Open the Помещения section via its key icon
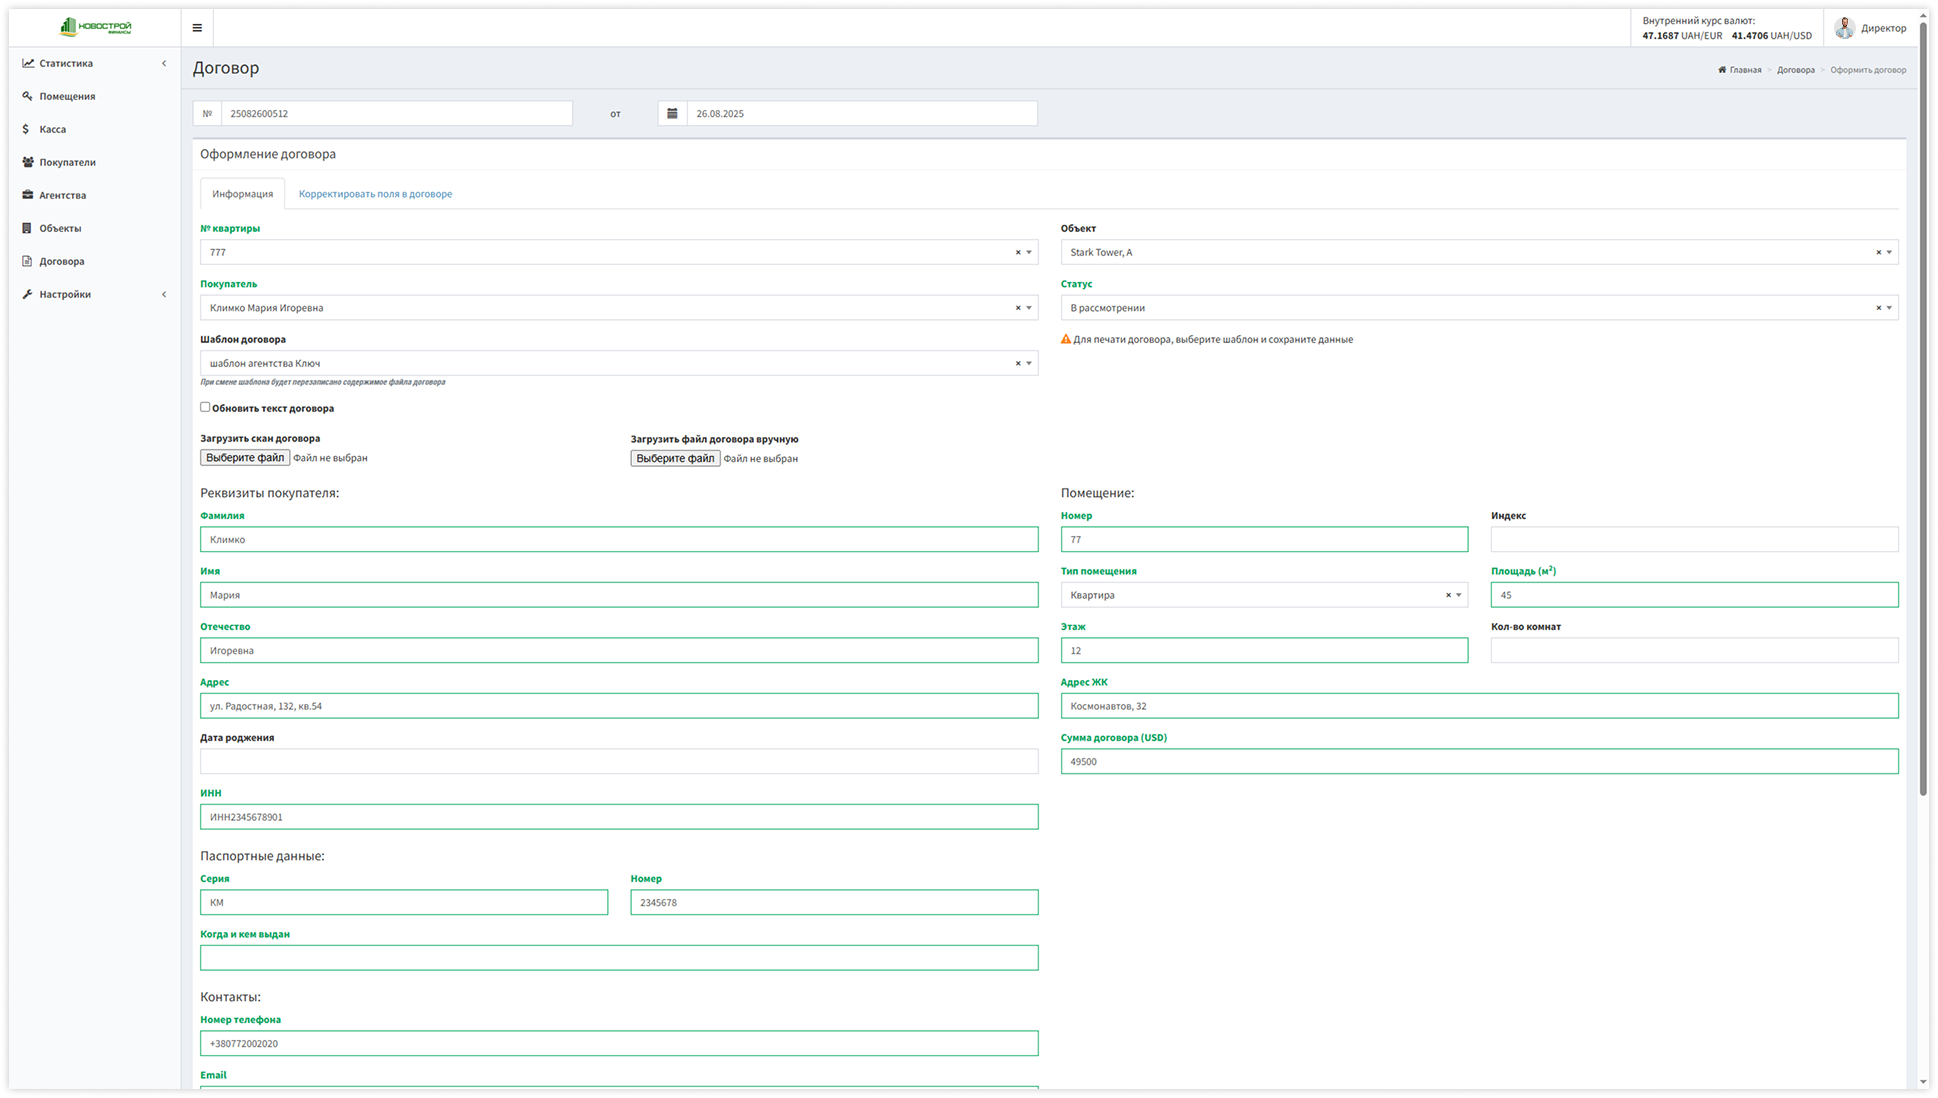 27,95
